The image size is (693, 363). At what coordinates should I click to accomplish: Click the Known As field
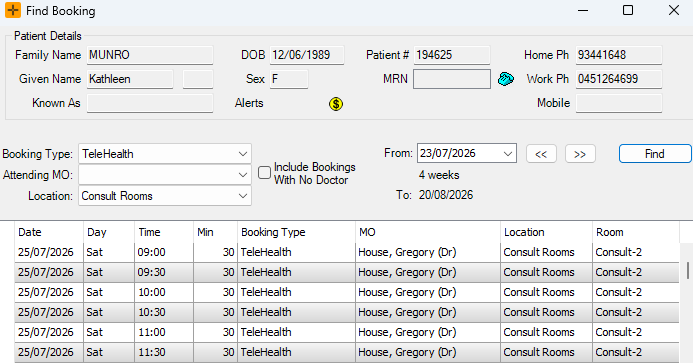150,103
